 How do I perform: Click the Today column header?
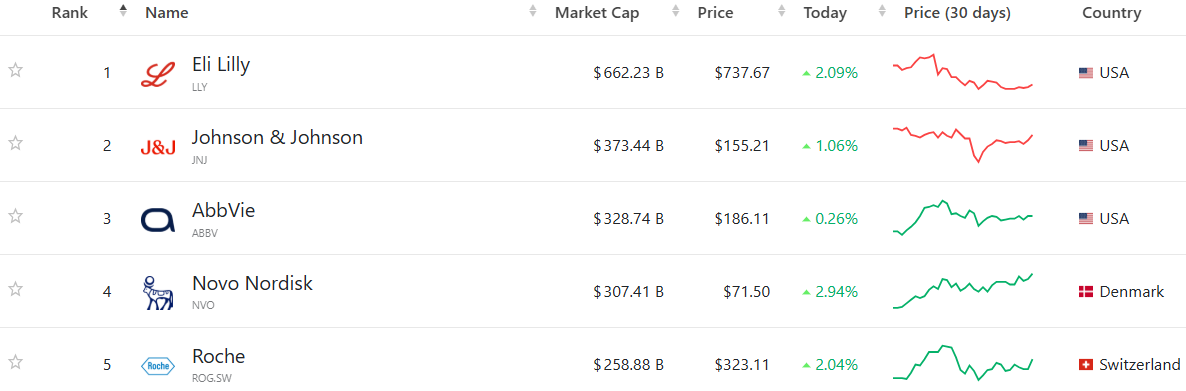(x=824, y=13)
